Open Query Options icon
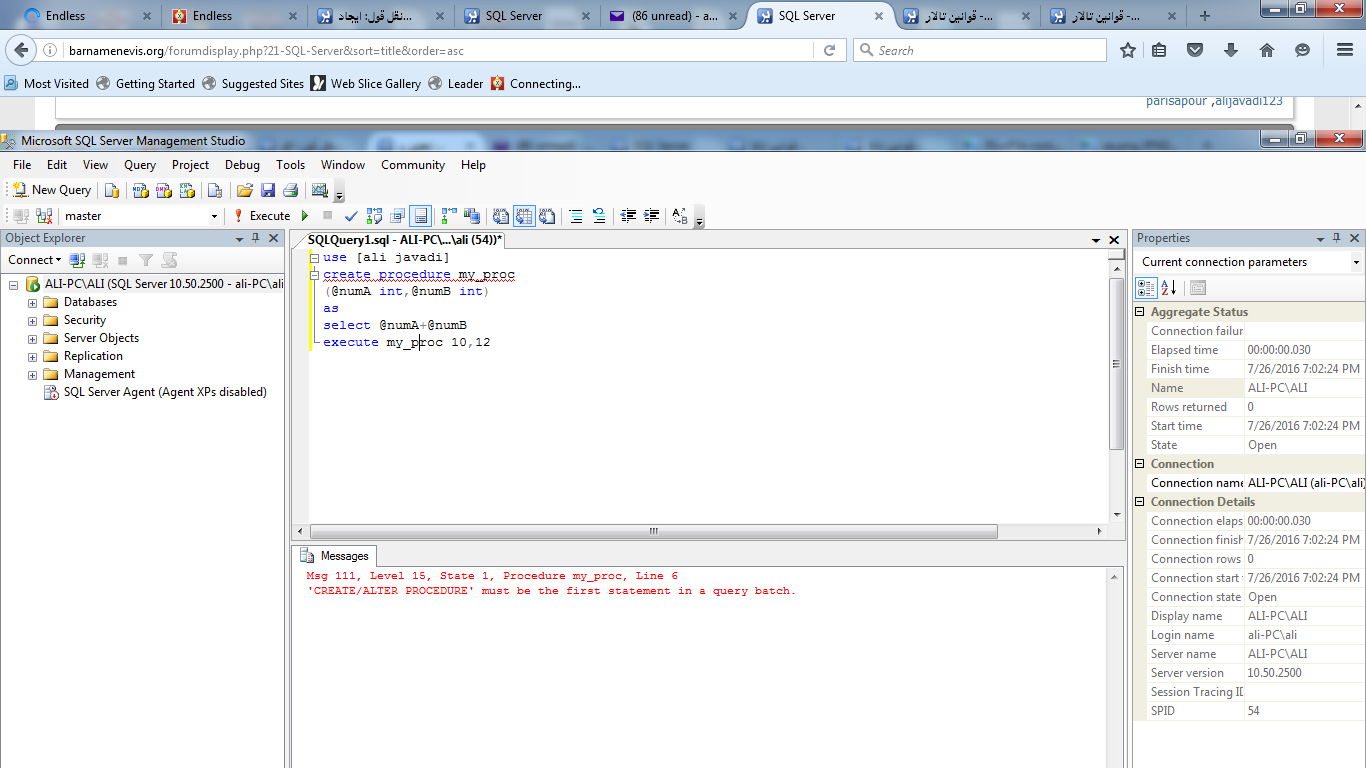This screenshot has height=768, width=1366. coord(398,216)
